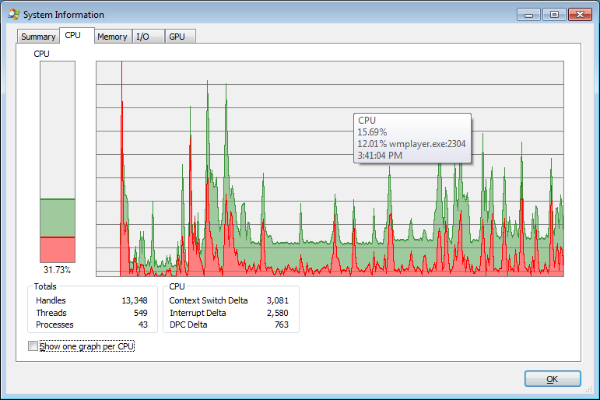Enable Show one graph per CPU checkbox
600x400 pixels.
pos(36,346)
